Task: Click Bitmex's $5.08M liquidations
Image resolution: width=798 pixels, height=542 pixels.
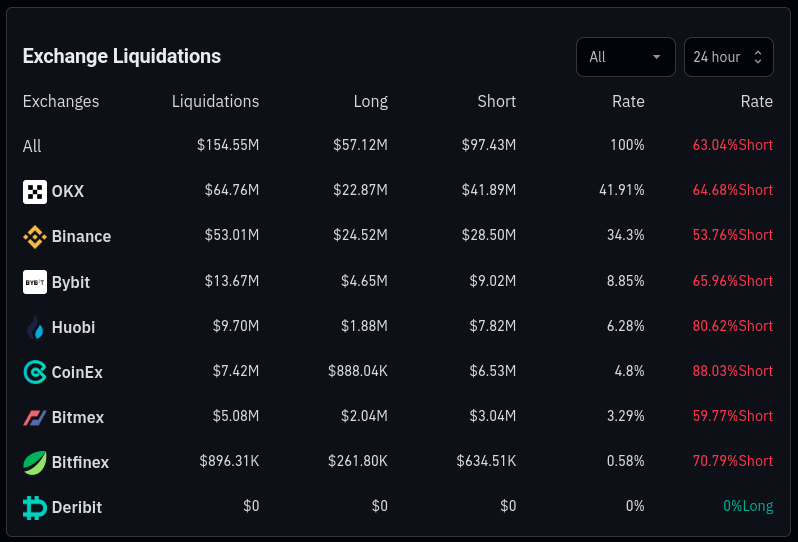Action: click(x=236, y=416)
